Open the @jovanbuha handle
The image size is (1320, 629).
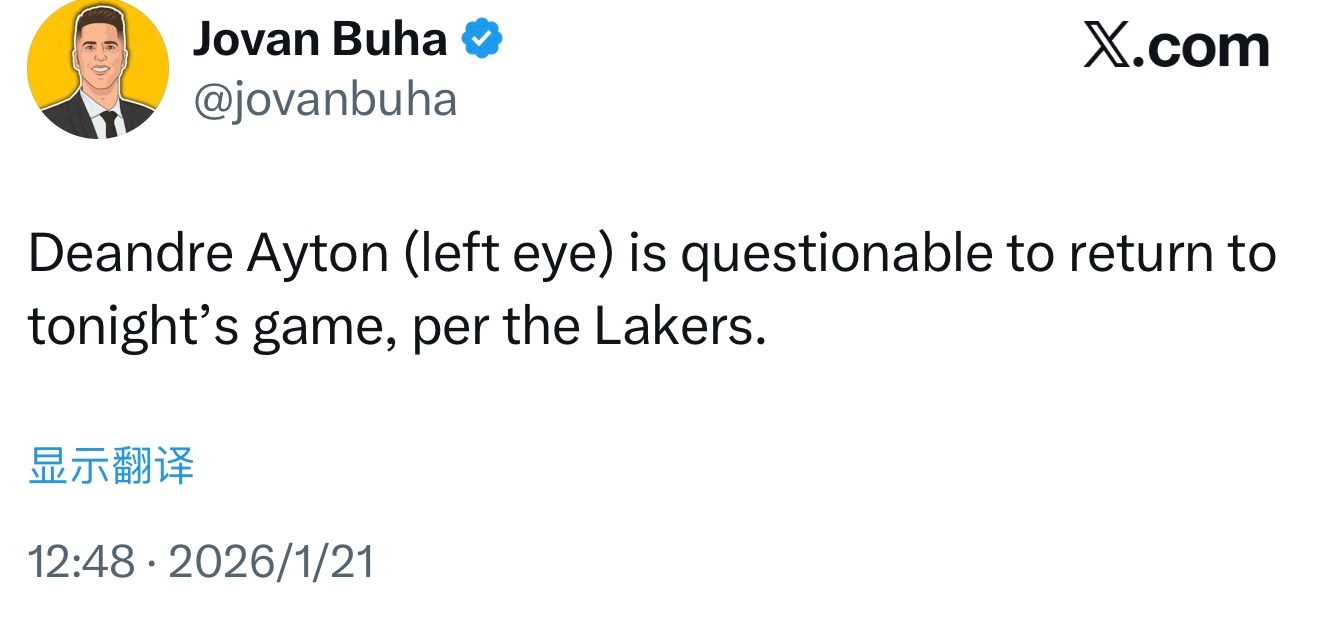(324, 100)
